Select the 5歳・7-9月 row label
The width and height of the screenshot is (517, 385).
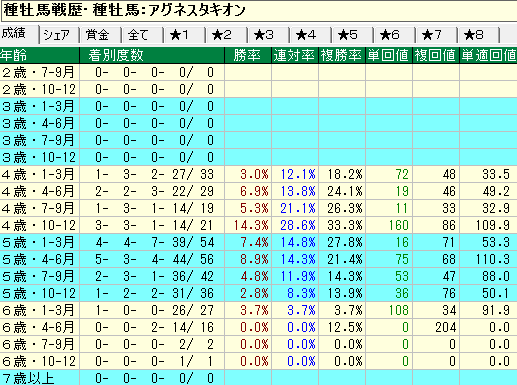(x=39, y=276)
